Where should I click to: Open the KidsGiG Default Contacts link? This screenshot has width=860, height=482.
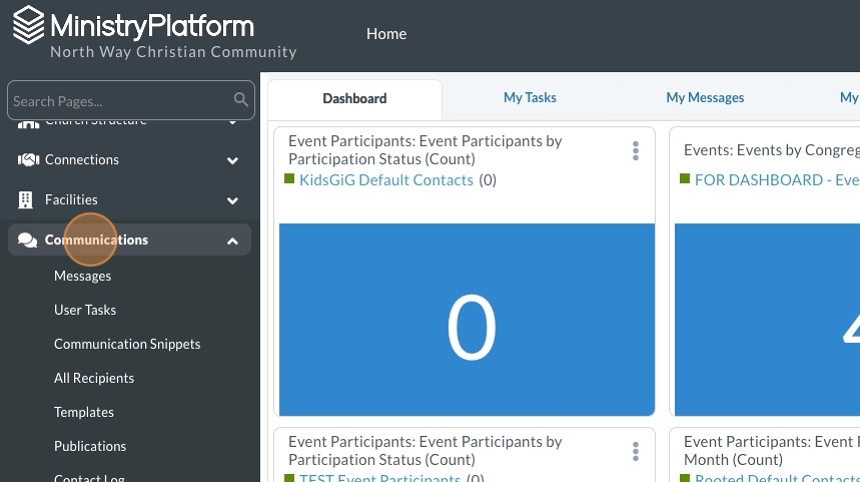click(x=386, y=180)
